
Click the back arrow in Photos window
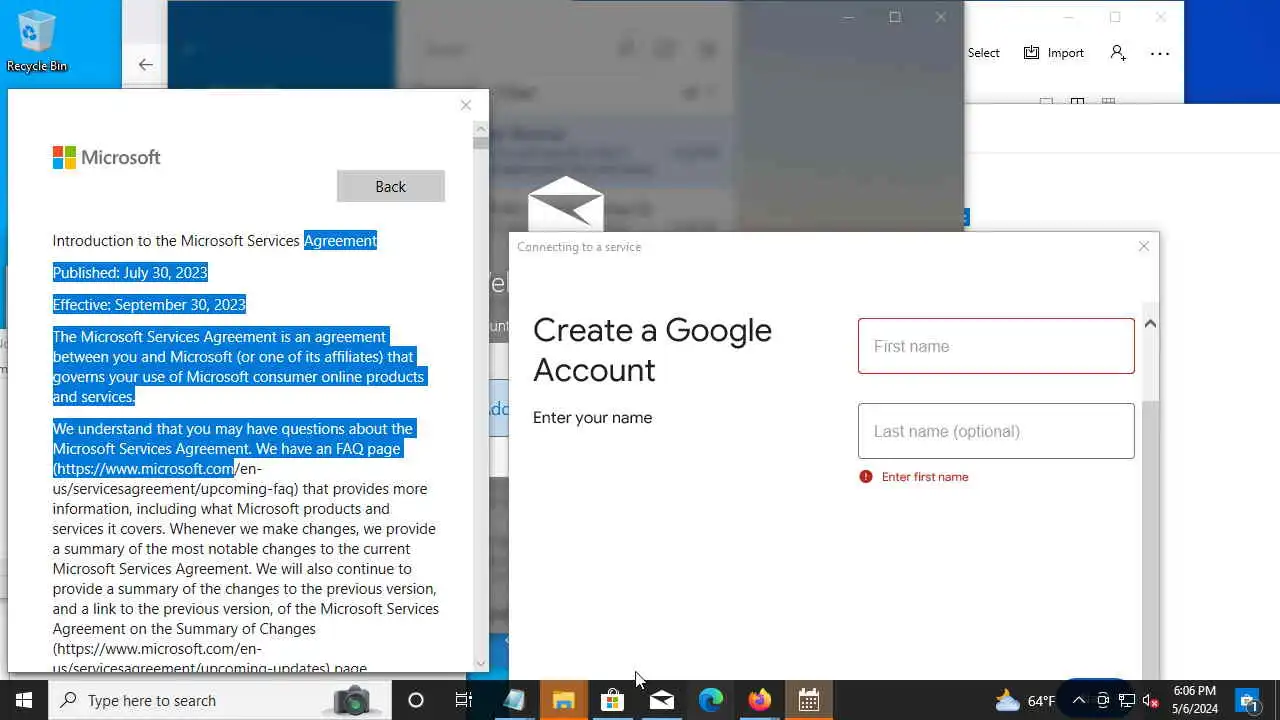pos(145,64)
